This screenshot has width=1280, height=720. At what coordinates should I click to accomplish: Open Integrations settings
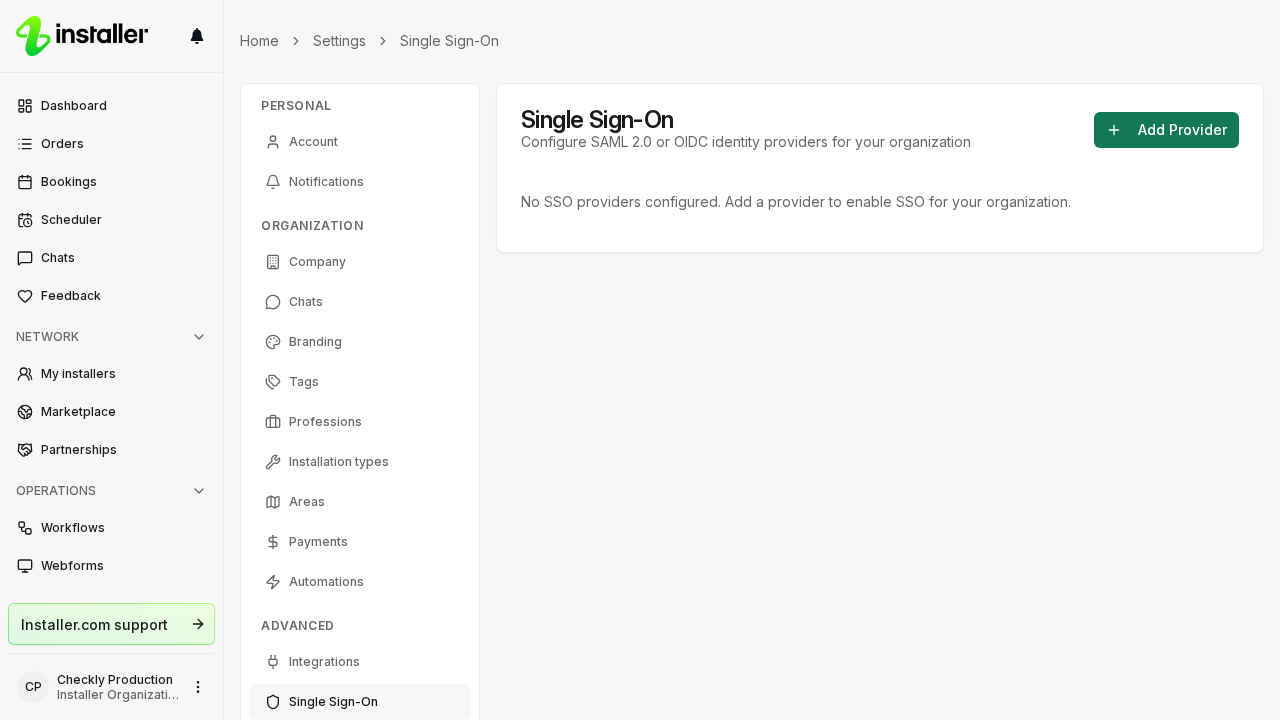coord(360,662)
